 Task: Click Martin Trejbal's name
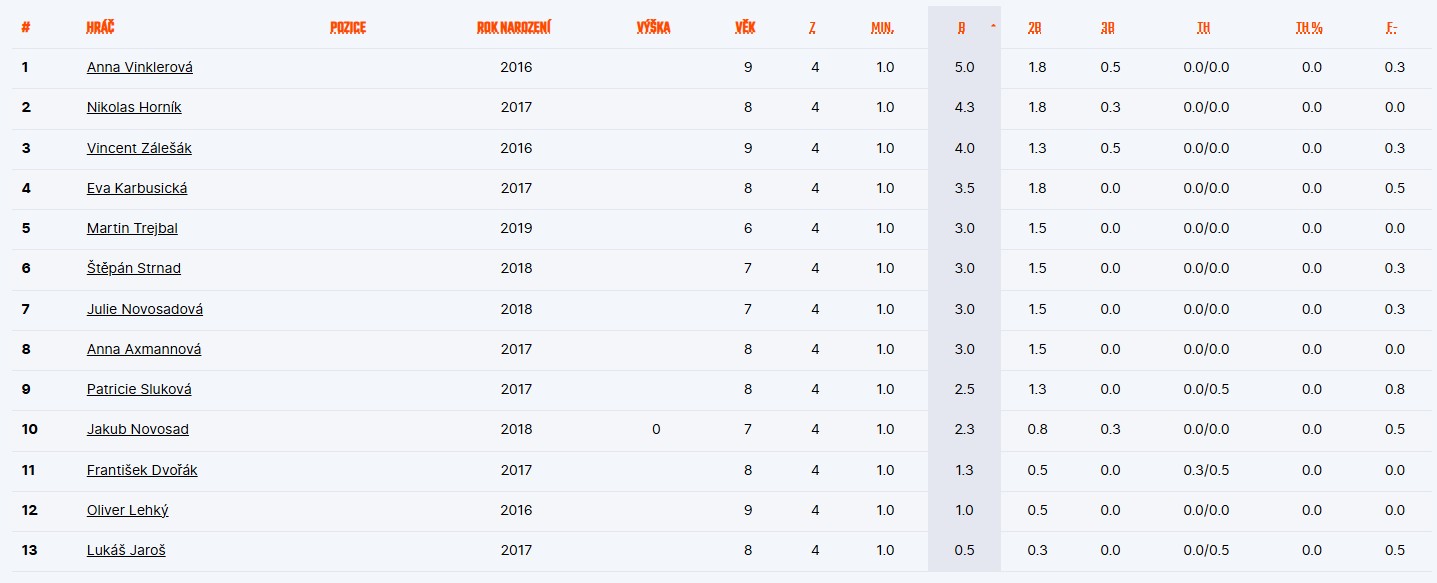132,228
